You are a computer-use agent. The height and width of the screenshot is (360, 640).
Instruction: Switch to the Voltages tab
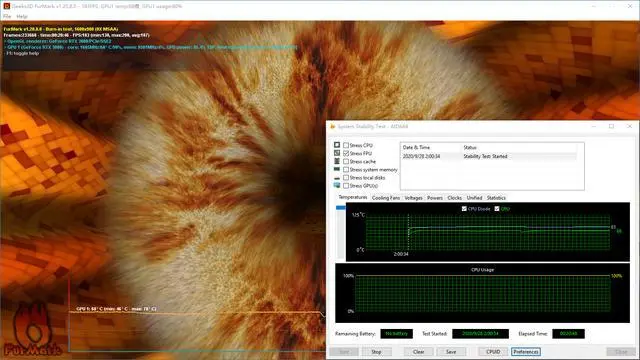(x=413, y=198)
